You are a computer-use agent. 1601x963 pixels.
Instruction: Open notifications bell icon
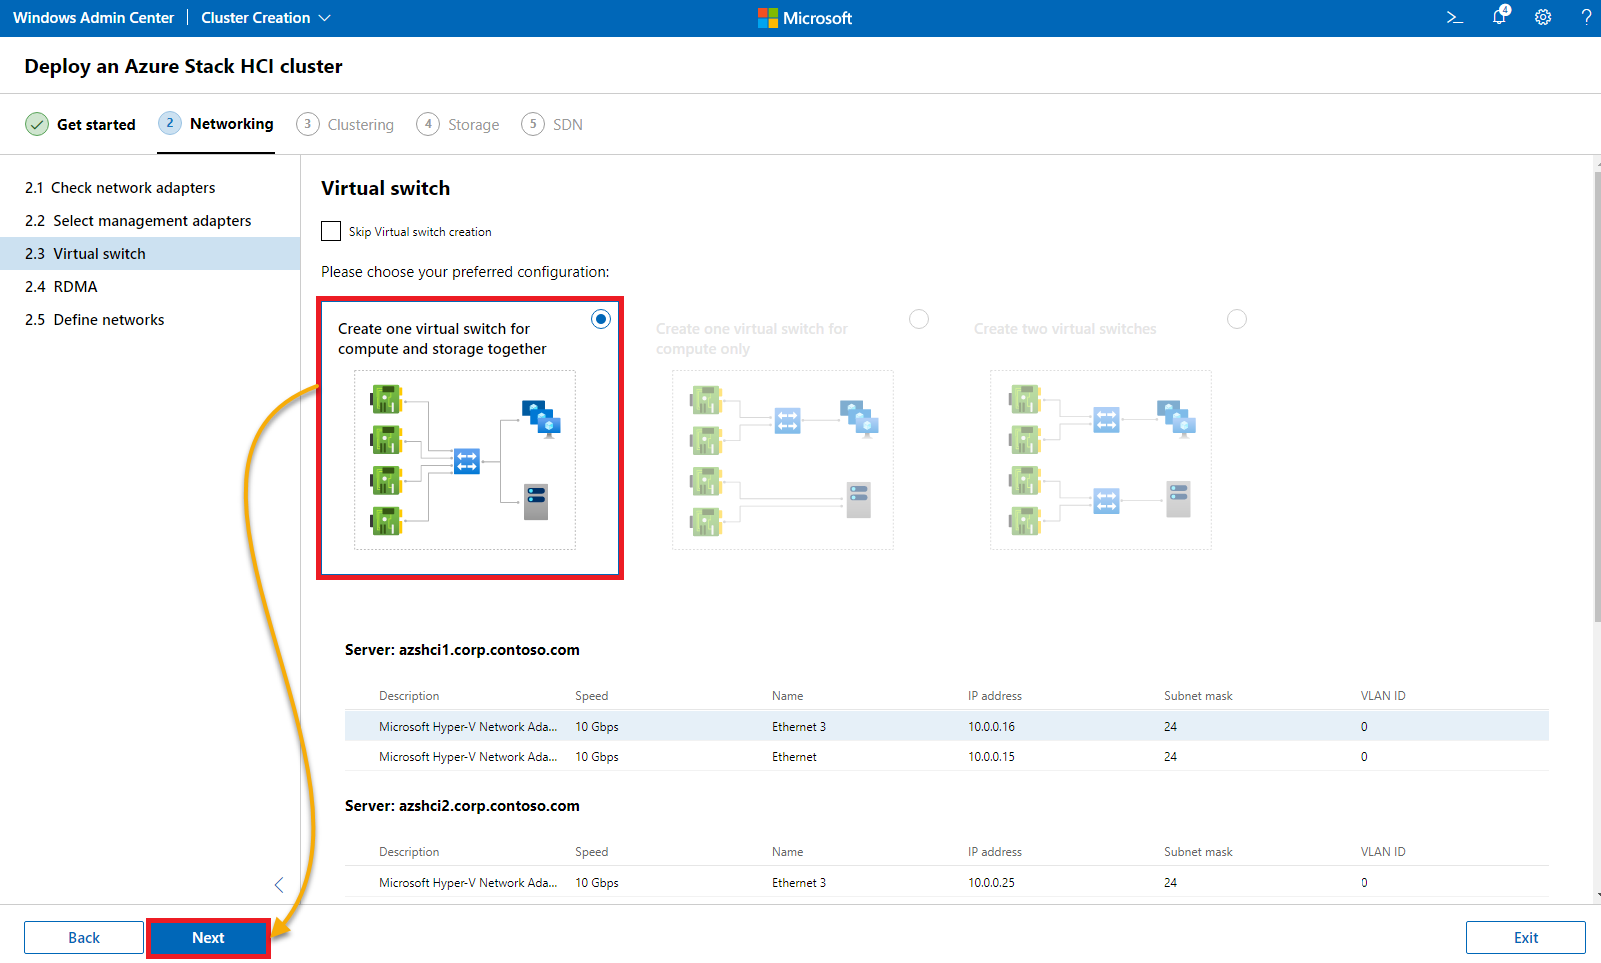tap(1500, 16)
